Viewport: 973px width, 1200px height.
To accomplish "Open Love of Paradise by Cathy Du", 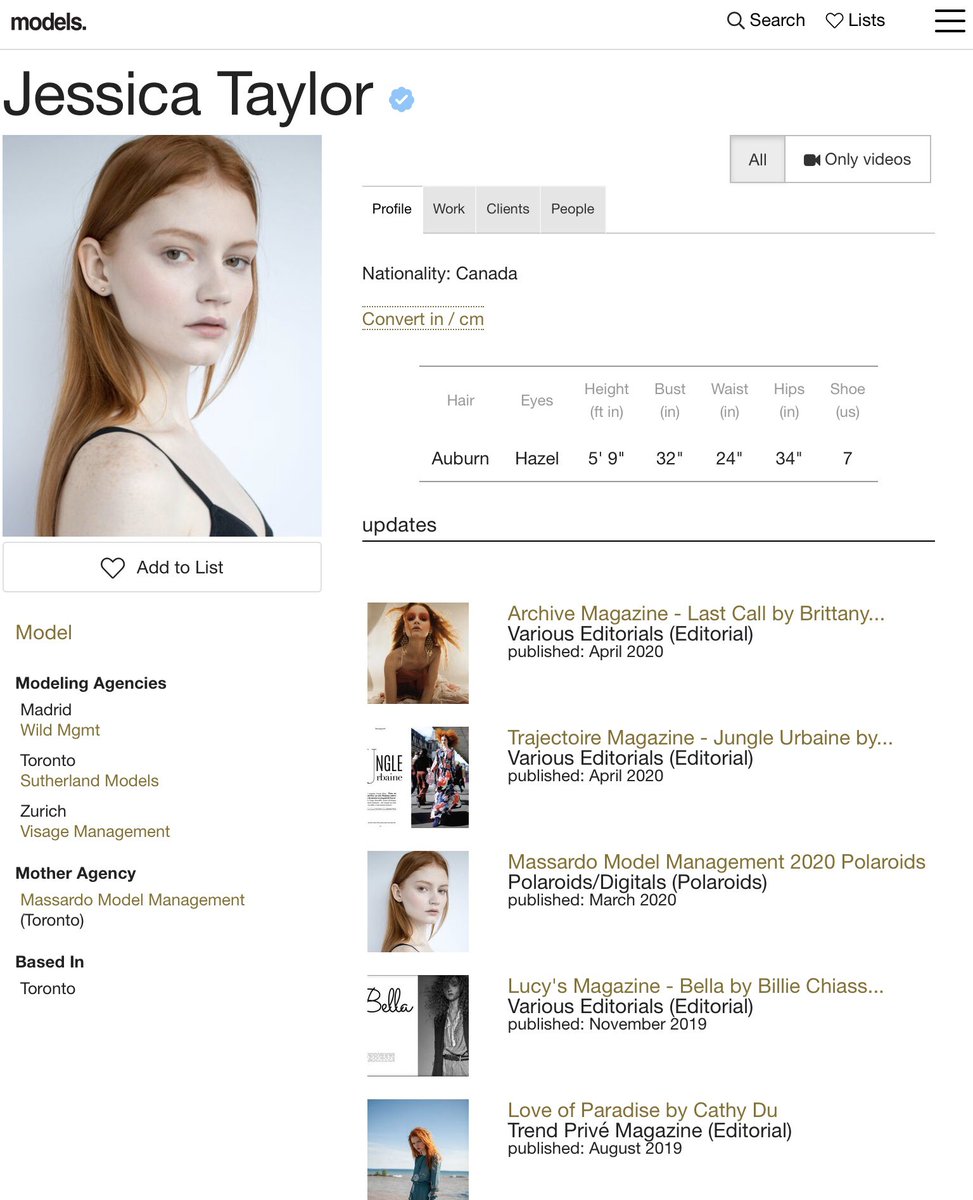I will (643, 1110).
